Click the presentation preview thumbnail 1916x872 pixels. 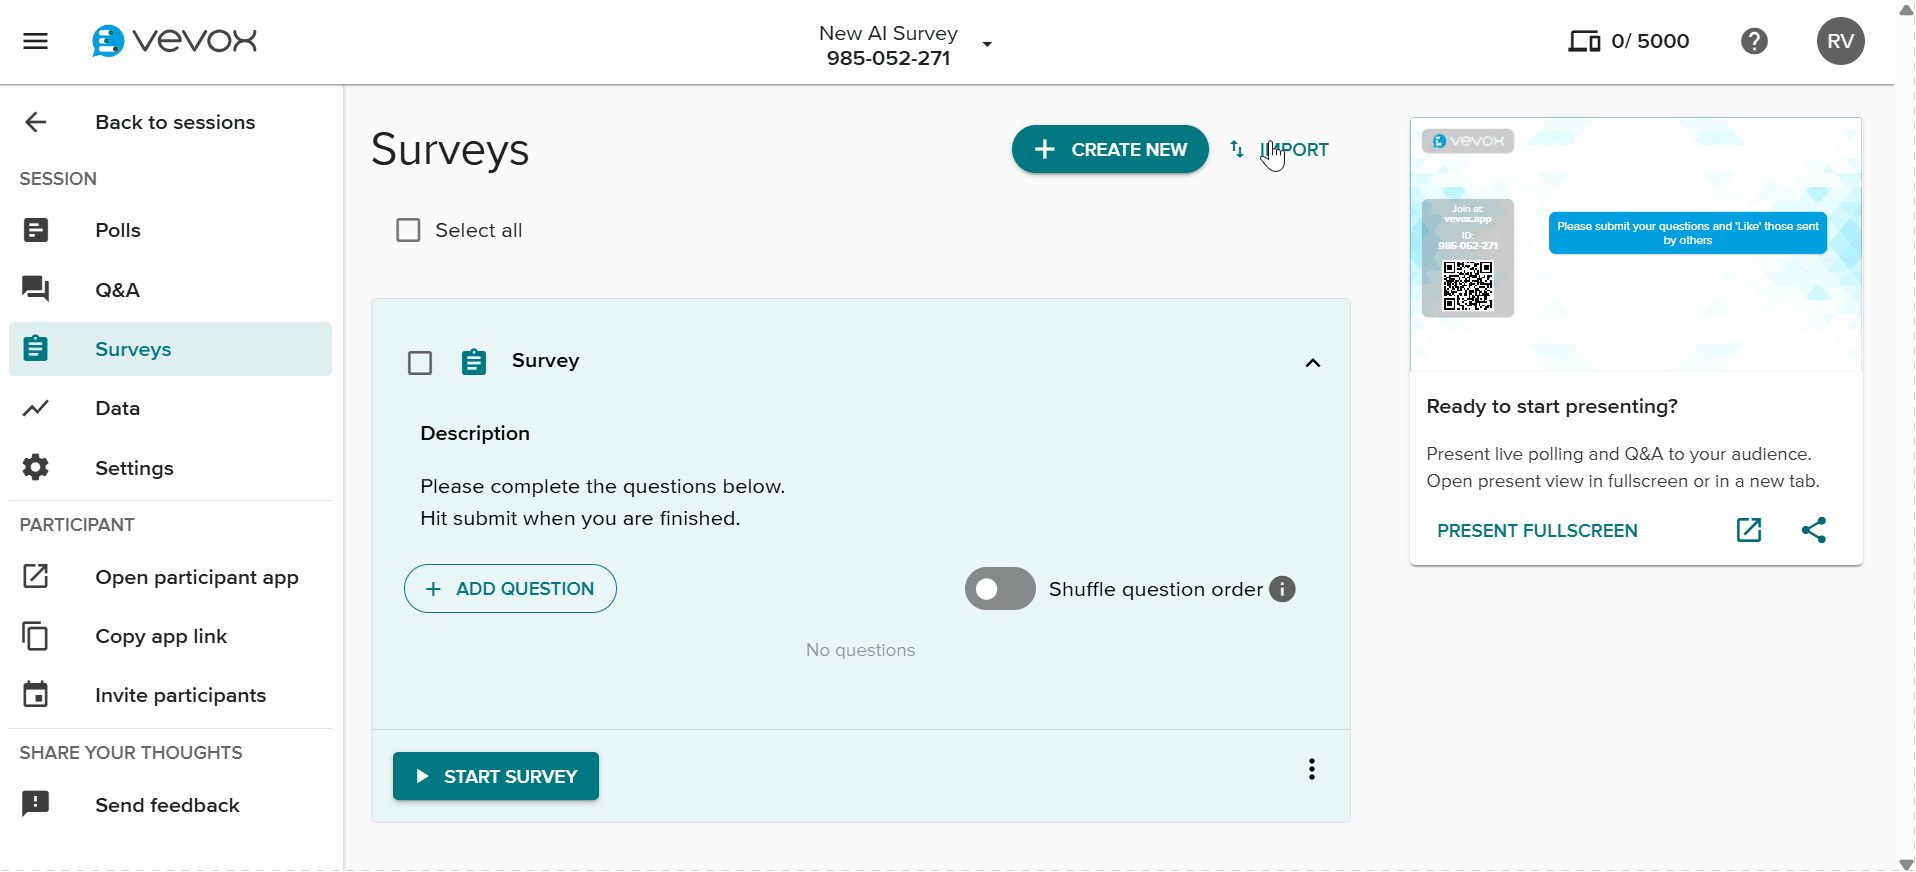tap(1636, 244)
